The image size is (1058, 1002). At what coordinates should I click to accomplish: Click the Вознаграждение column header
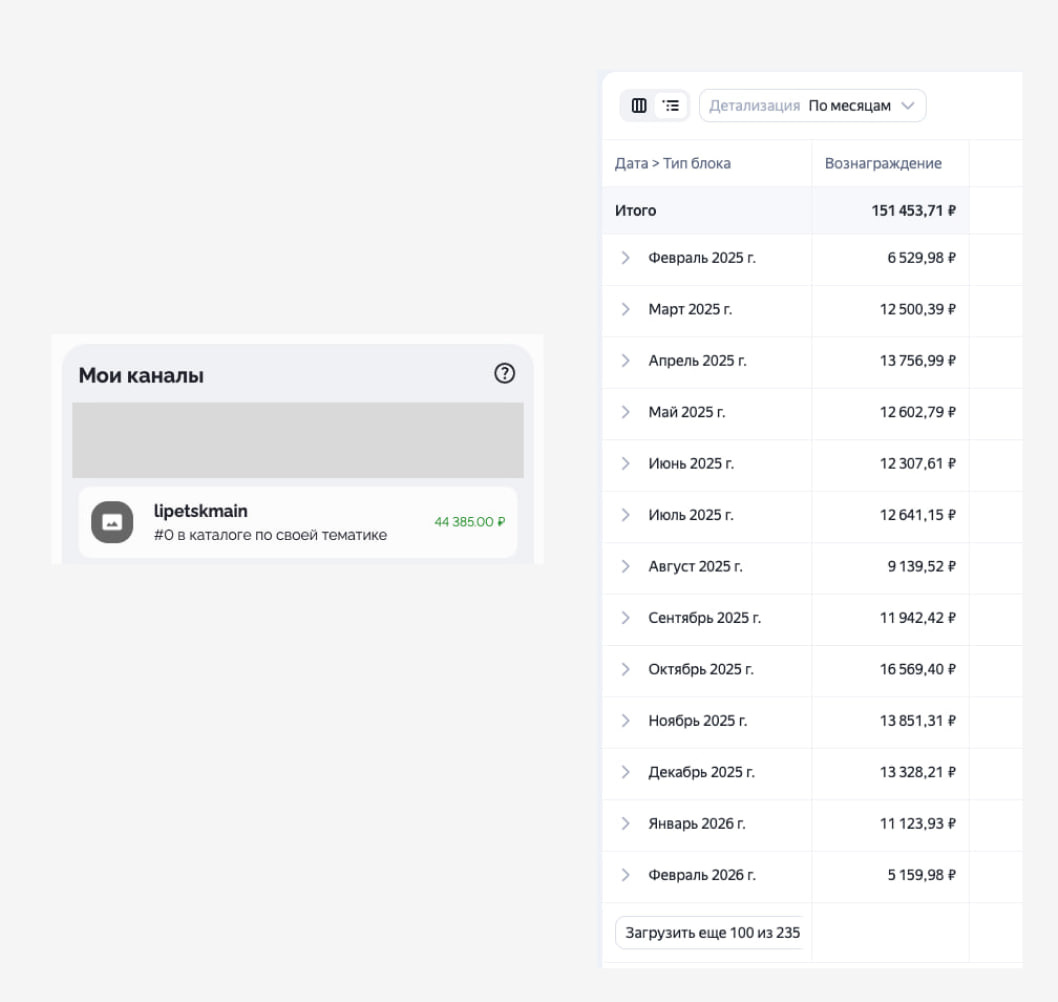(x=883, y=163)
